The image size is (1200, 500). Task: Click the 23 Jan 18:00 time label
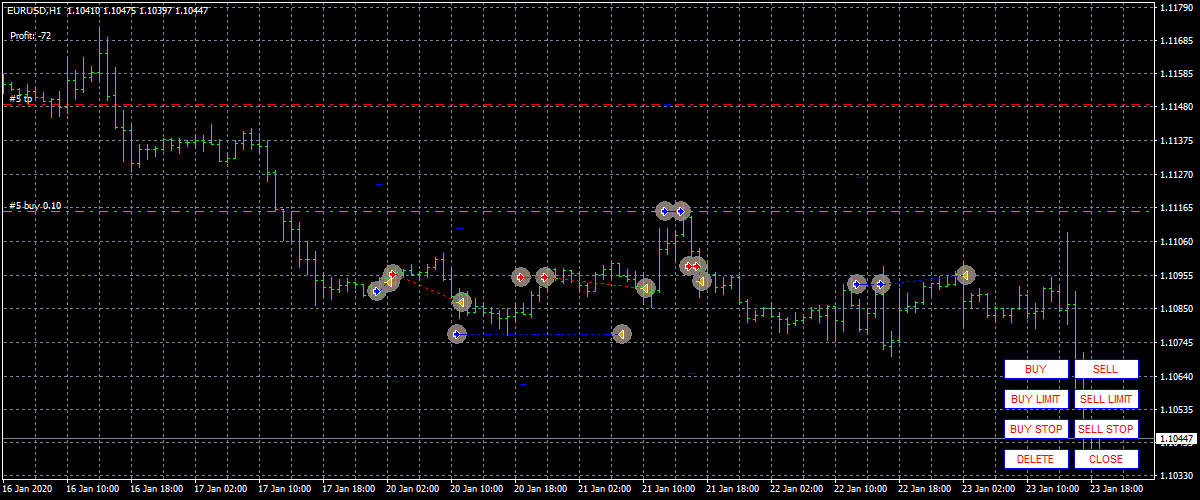1115,490
